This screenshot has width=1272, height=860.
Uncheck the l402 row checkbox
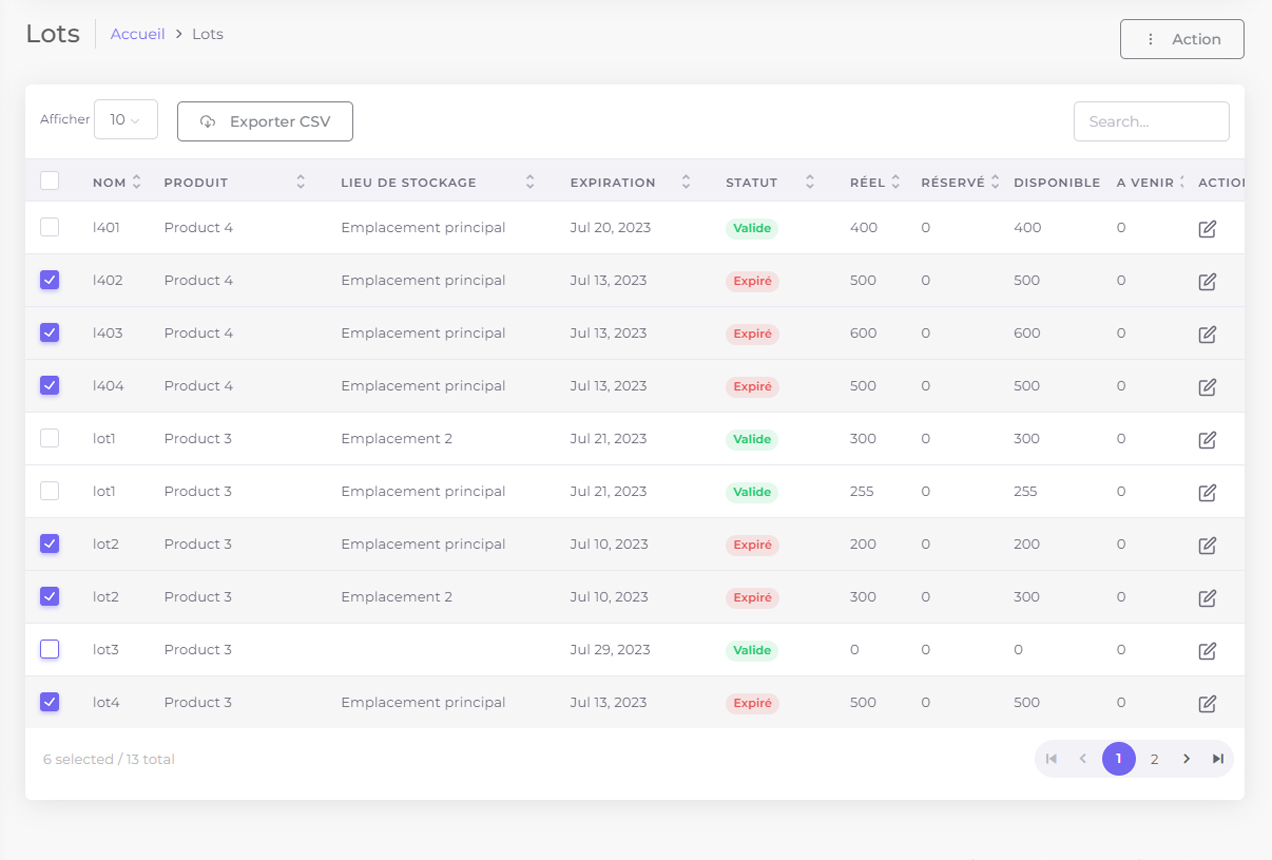(49, 280)
